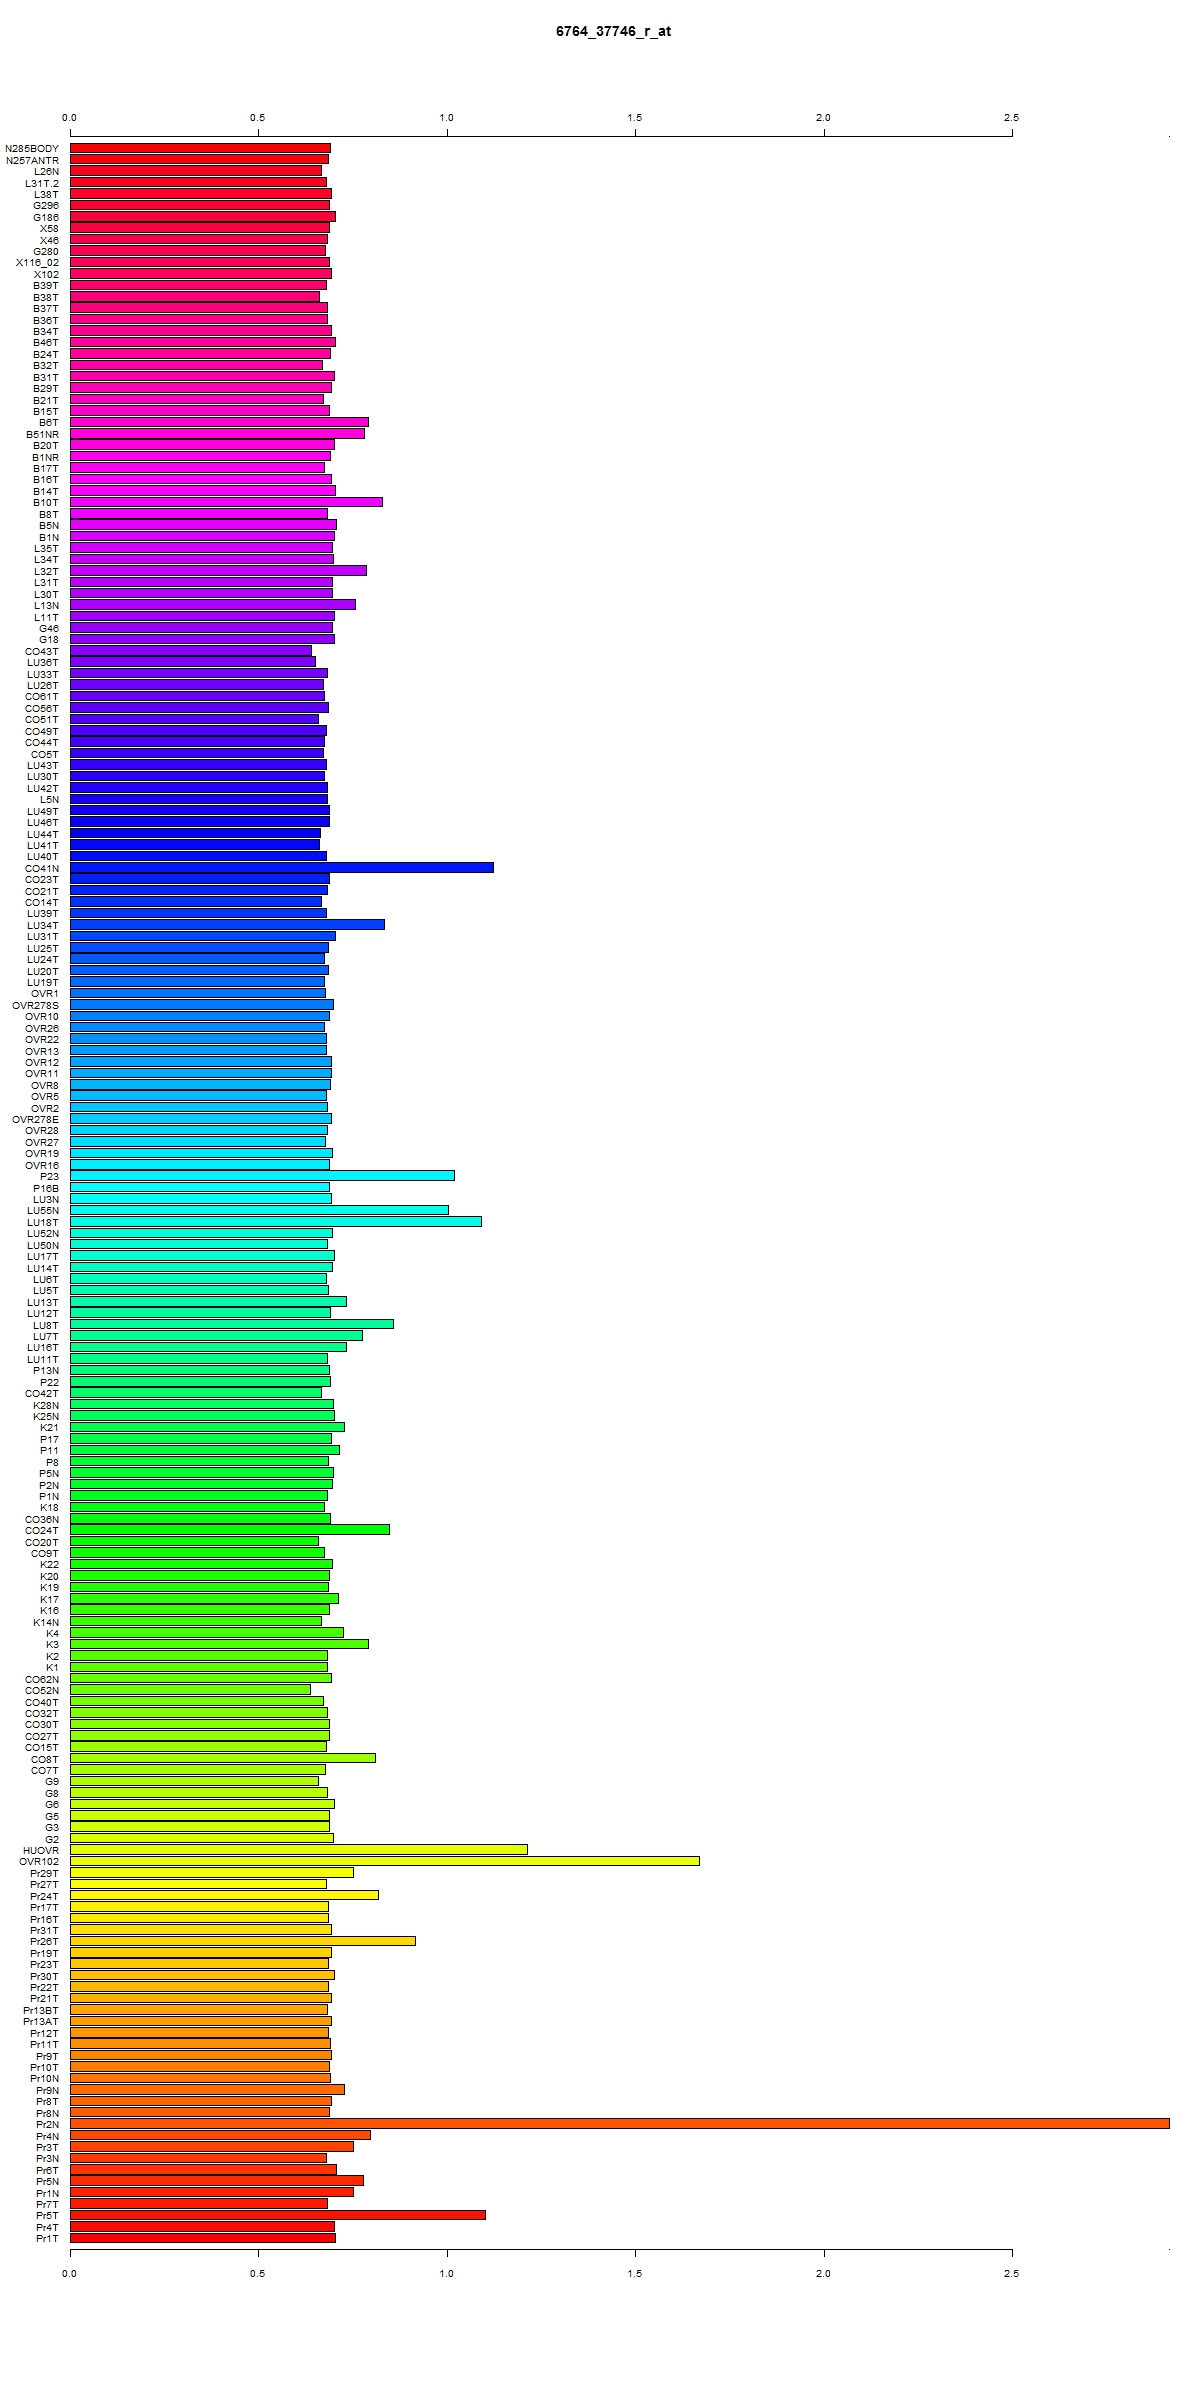Click the G296 row label

(x=46, y=205)
